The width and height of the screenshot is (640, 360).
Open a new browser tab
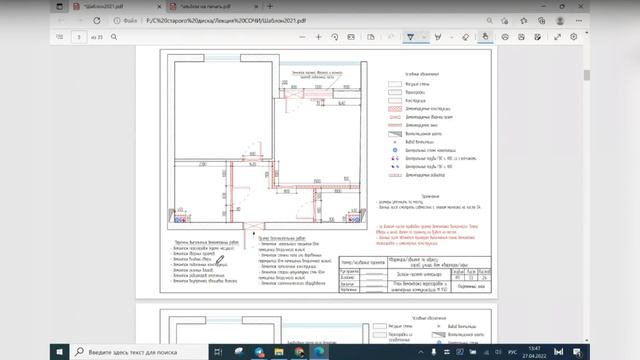[270, 6]
